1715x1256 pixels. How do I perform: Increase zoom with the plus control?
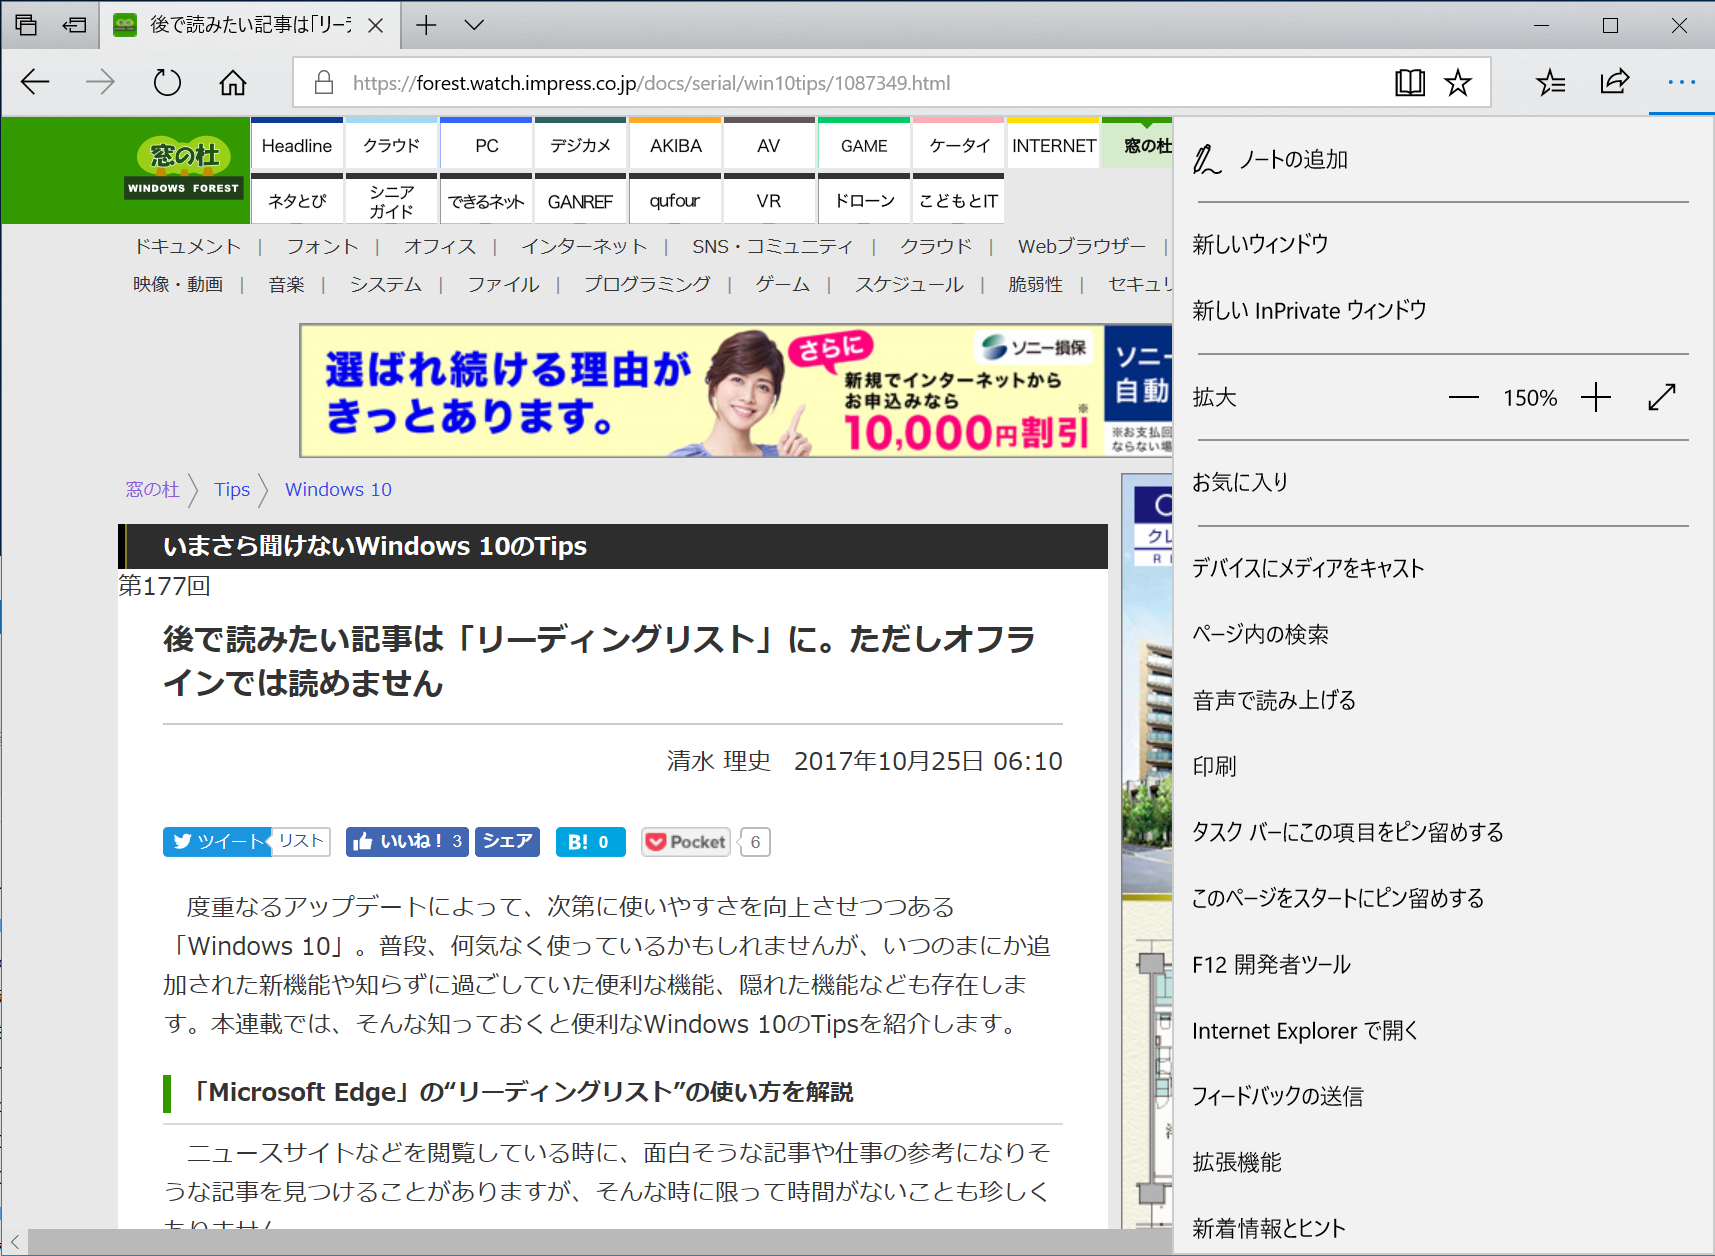tap(1595, 397)
